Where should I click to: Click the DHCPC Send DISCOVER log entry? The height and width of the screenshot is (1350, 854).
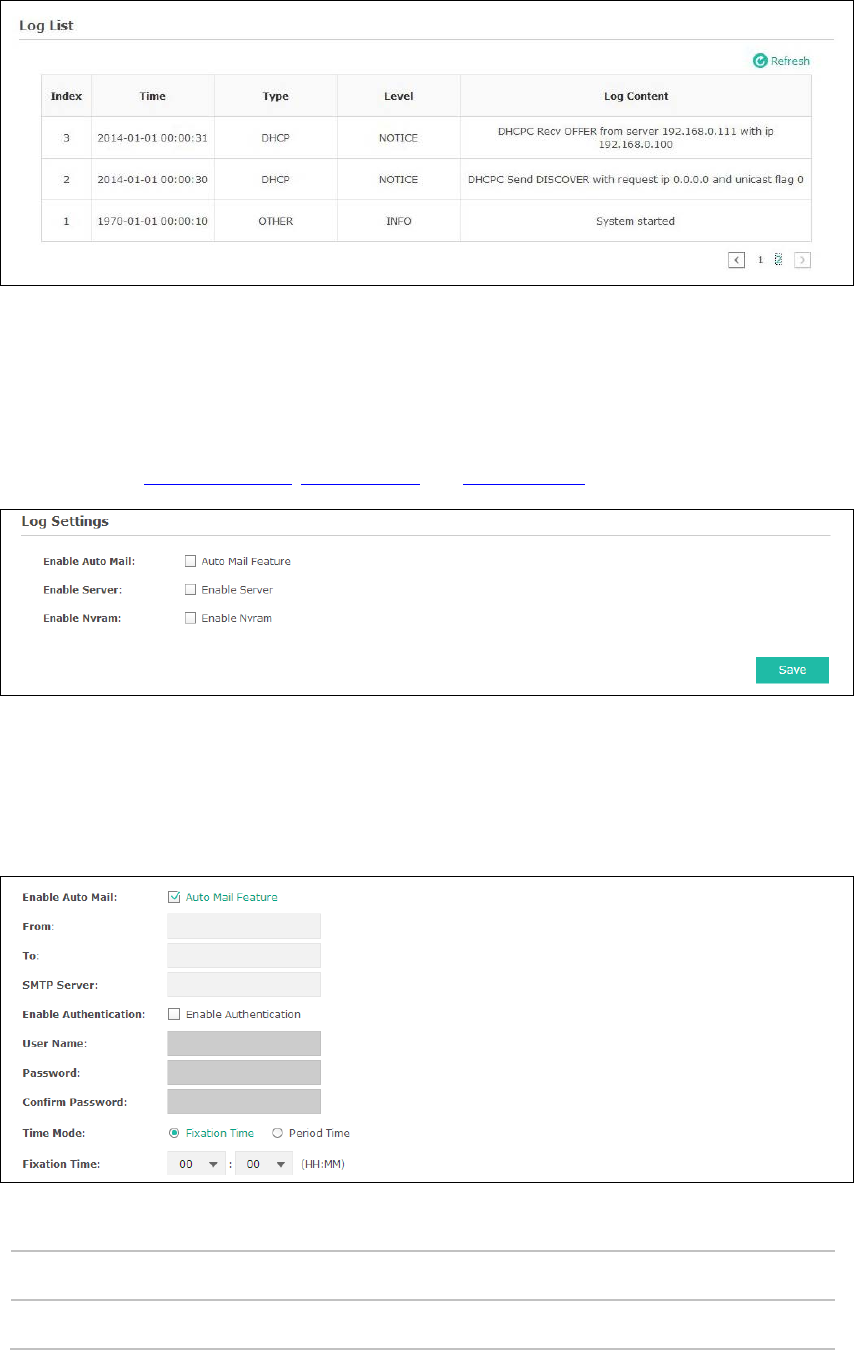tap(636, 179)
